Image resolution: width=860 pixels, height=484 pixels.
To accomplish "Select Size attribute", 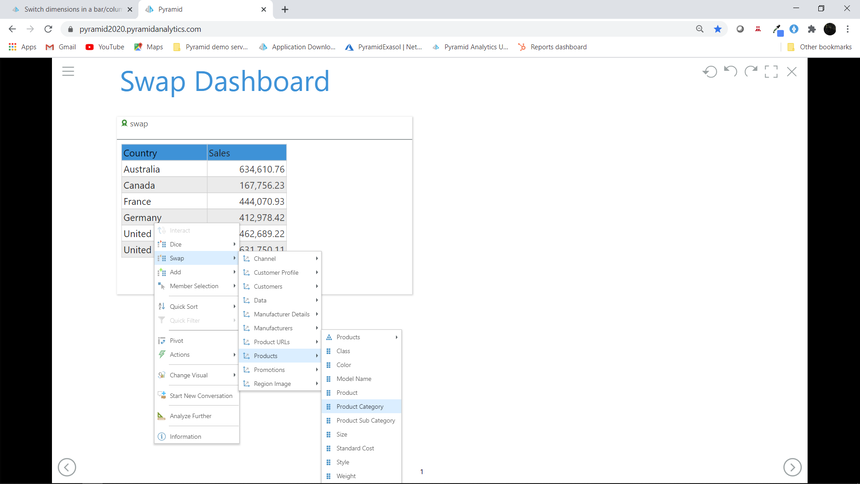I will (361, 435).
